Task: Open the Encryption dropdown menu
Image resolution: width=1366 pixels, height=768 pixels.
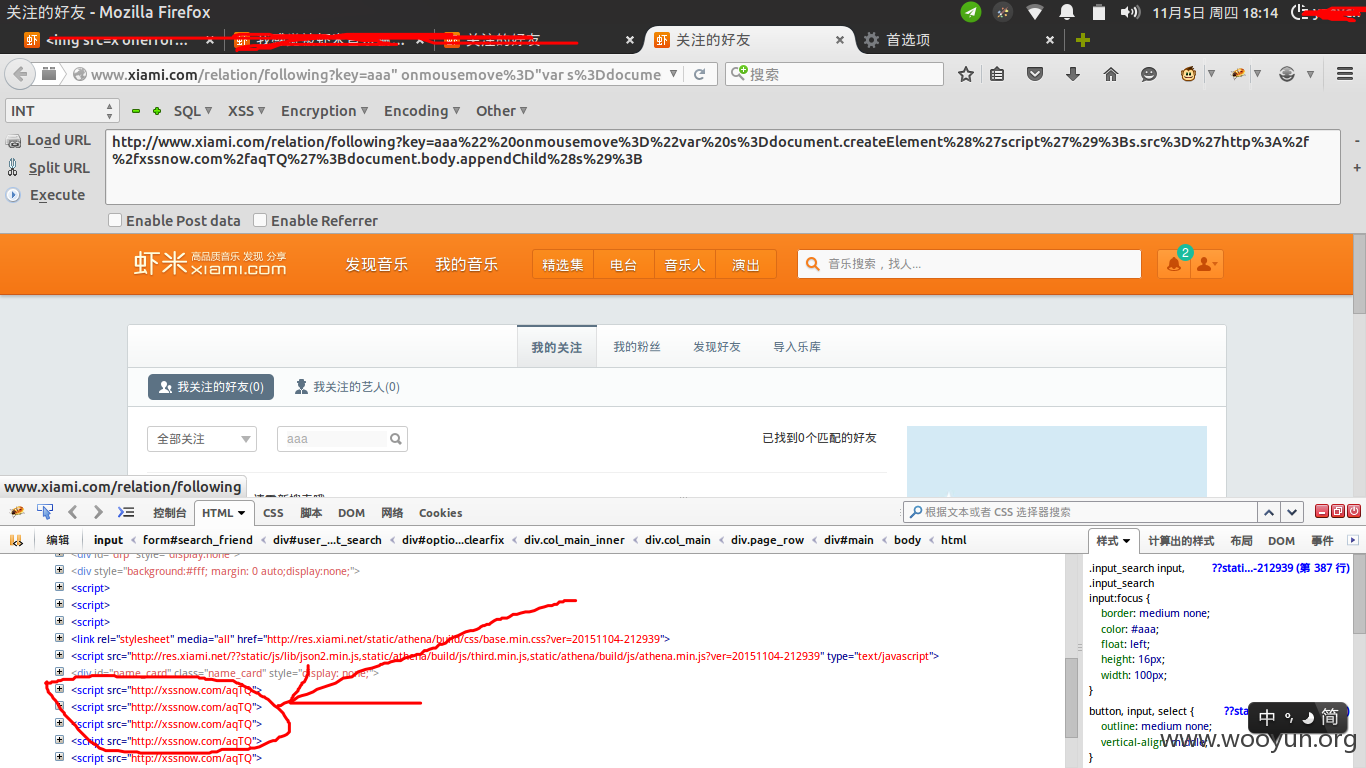Action: 325,111
